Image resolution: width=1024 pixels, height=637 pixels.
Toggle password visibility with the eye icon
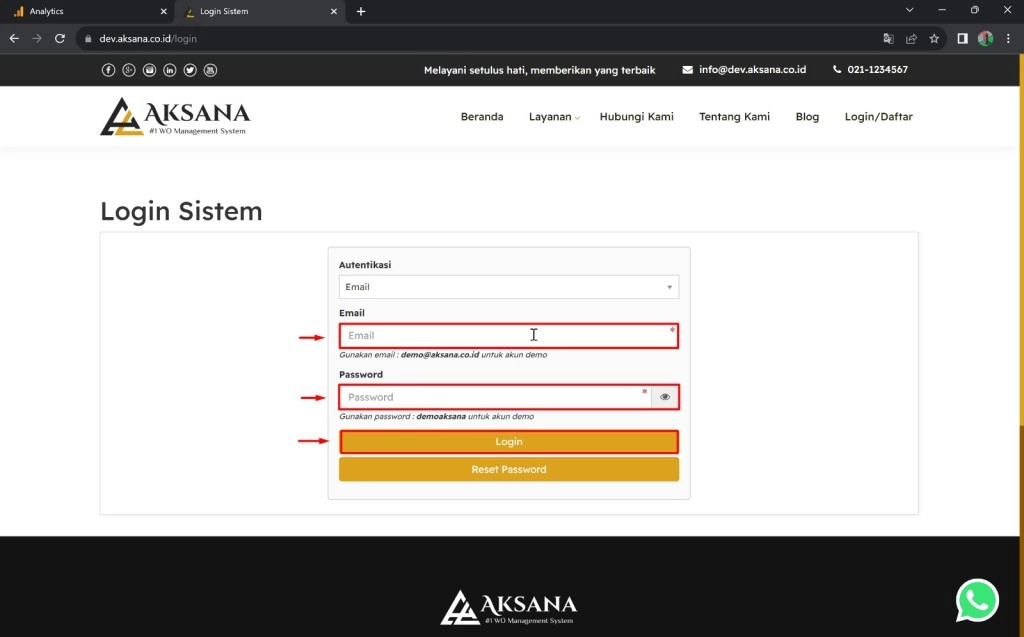665,397
